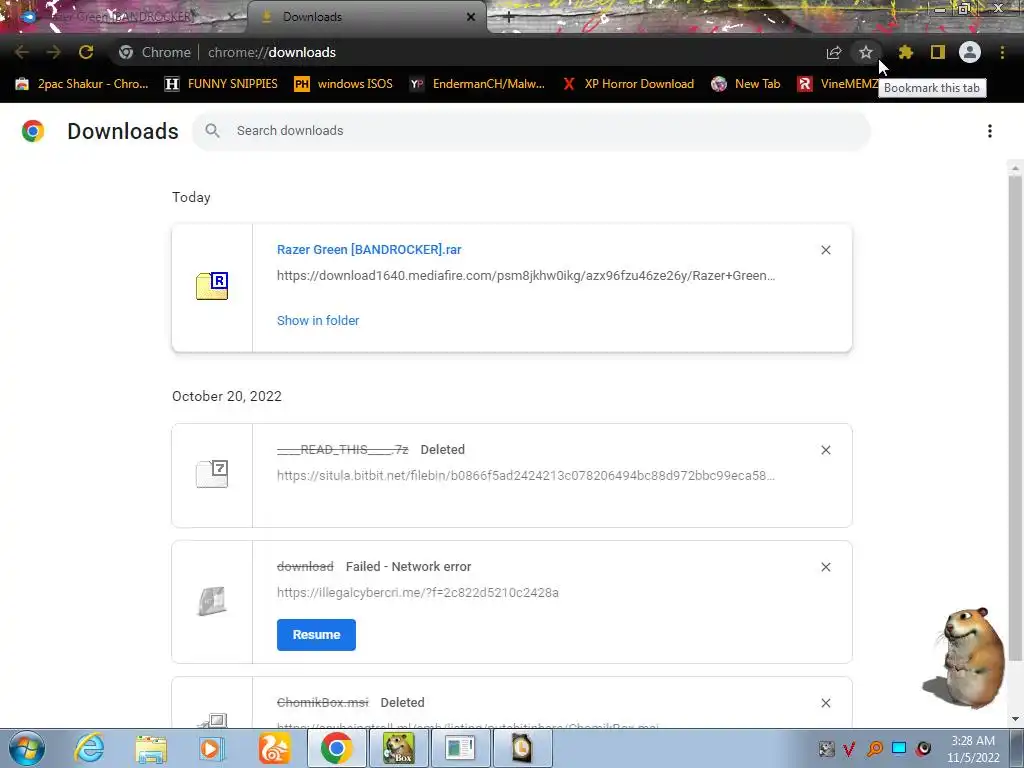
Task: Open Windows Explorer from taskbar
Action: tap(151, 748)
